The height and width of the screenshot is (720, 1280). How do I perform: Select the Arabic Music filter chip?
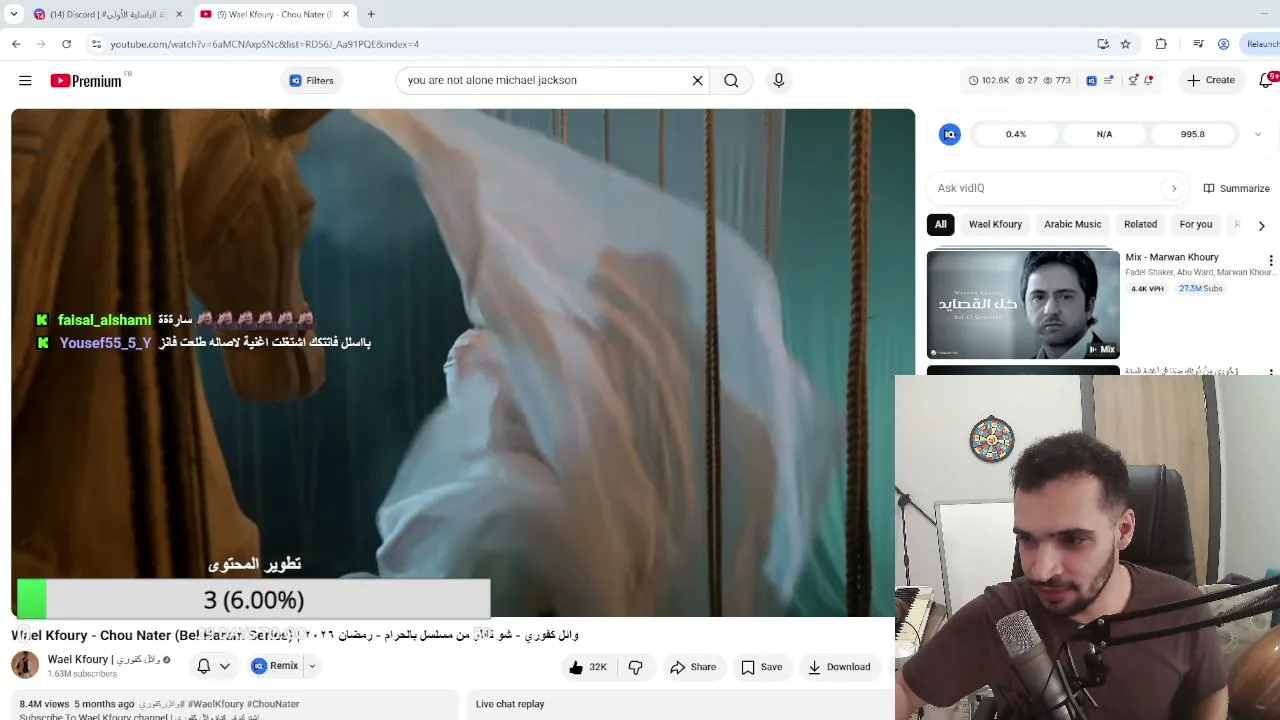coord(1072,224)
